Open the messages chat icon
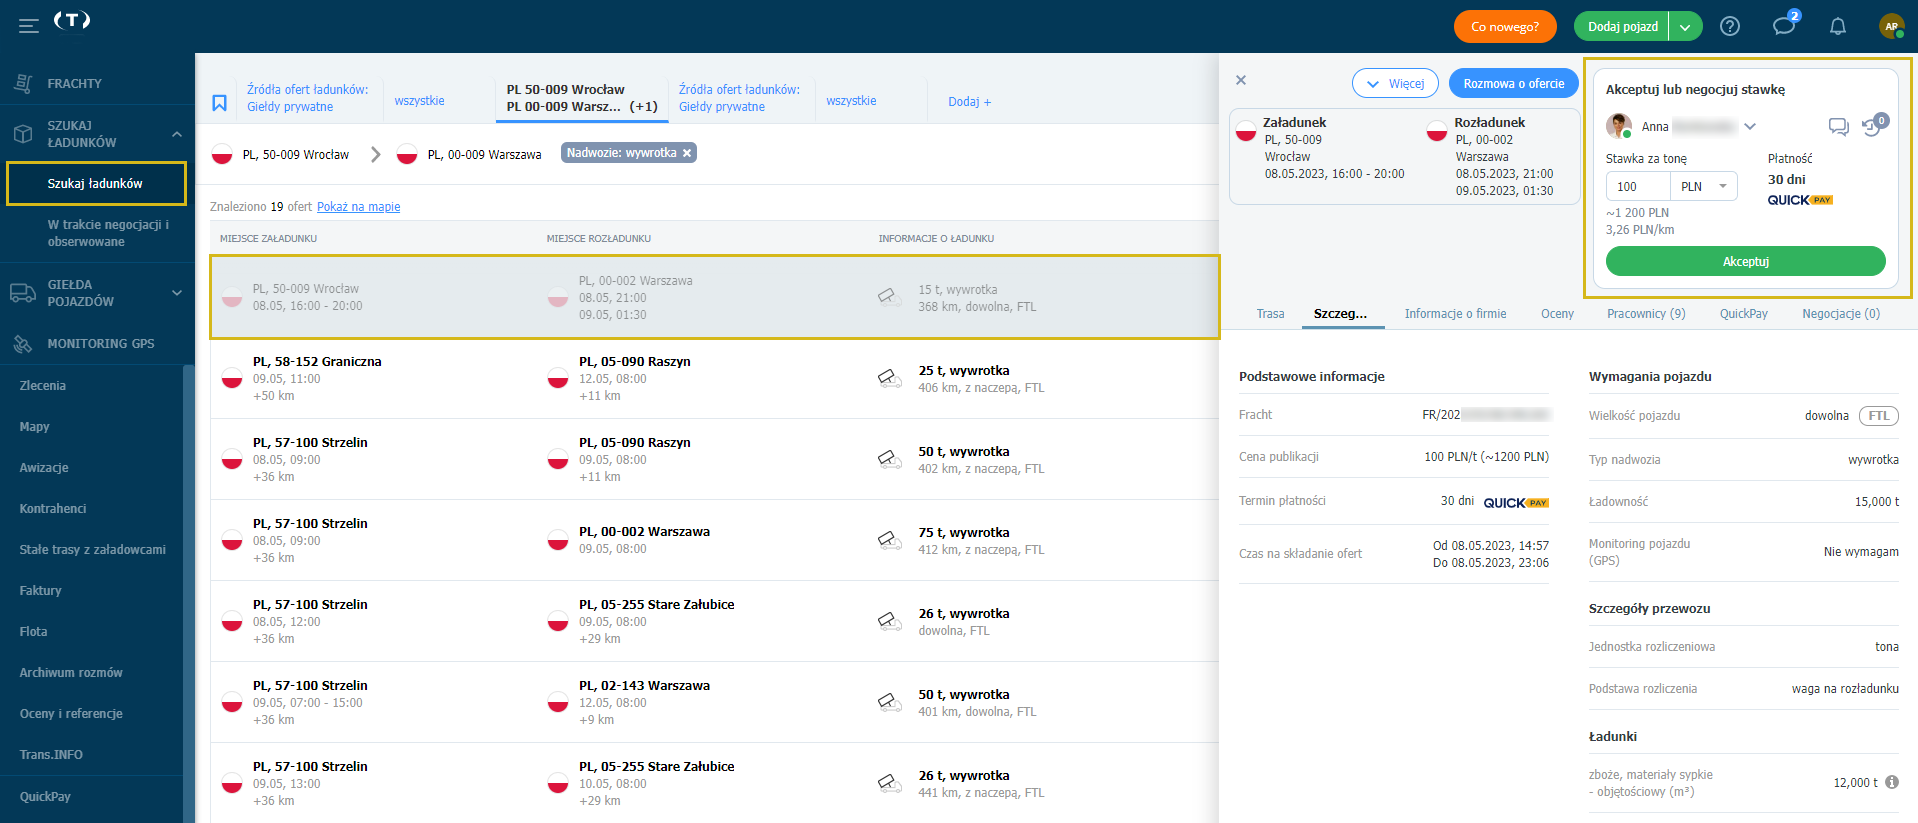1918x823 pixels. tap(1784, 26)
